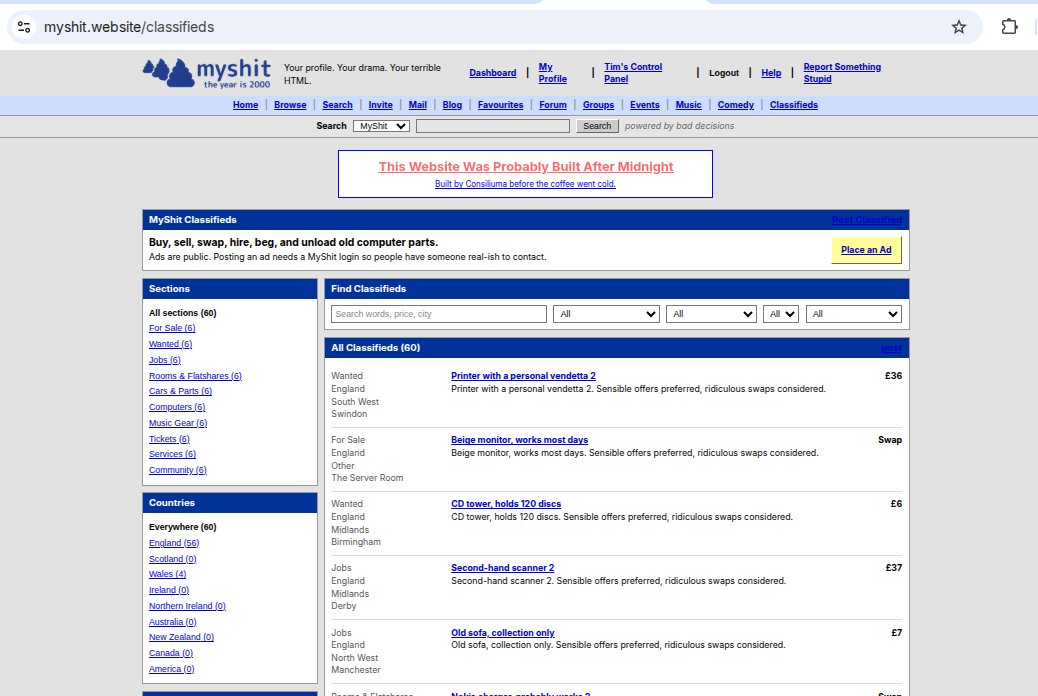
Task: Open the Help link
Action: click(771, 73)
